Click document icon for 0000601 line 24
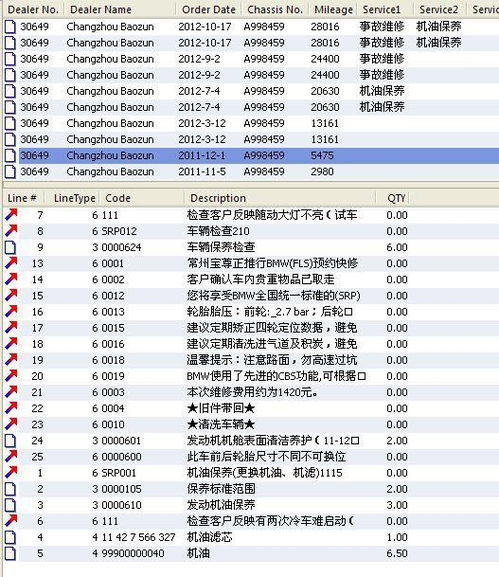499x577 pixels. pyautogui.click(x=10, y=440)
